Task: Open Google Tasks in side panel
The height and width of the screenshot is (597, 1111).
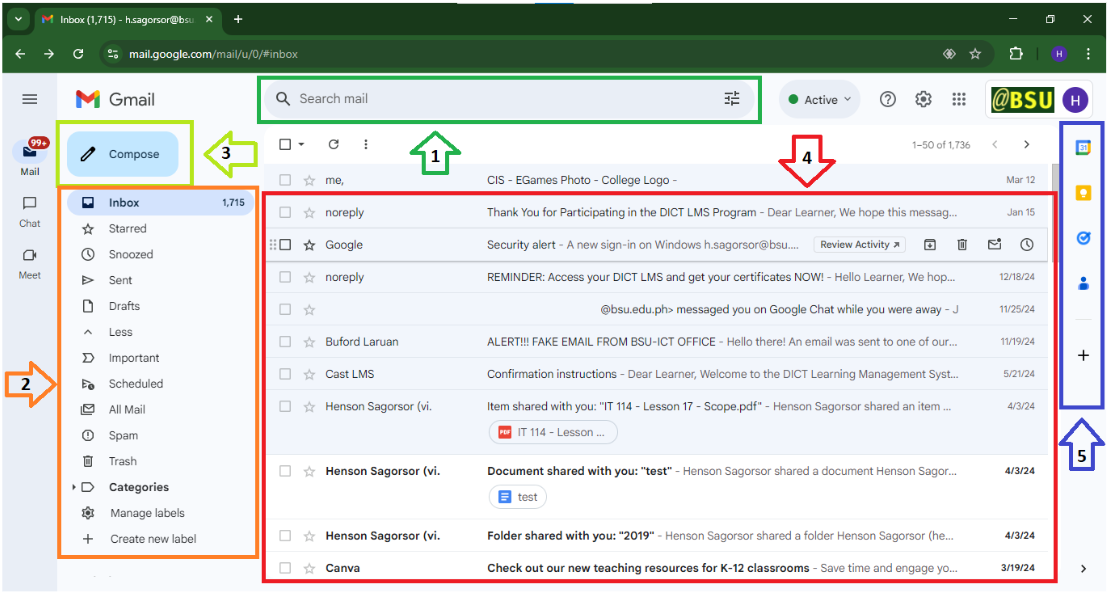Action: point(1083,237)
